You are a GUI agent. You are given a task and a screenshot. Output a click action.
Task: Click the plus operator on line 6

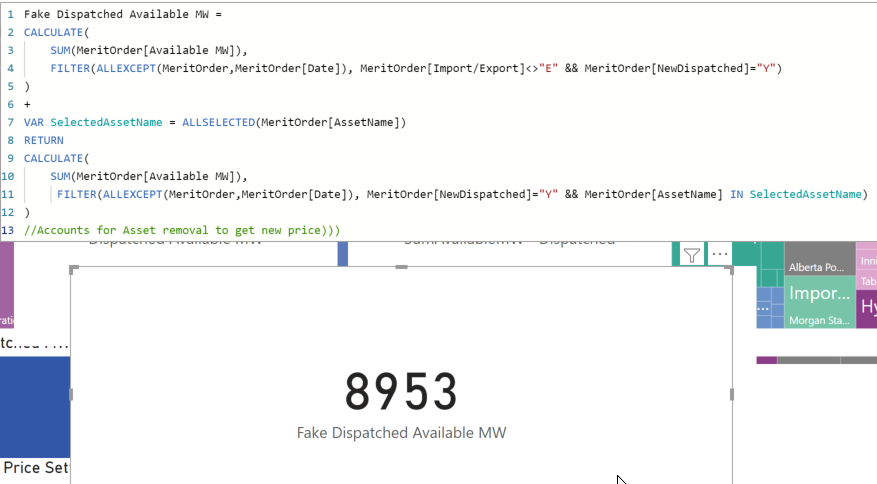pyautogui.click(x=27, y=104)
